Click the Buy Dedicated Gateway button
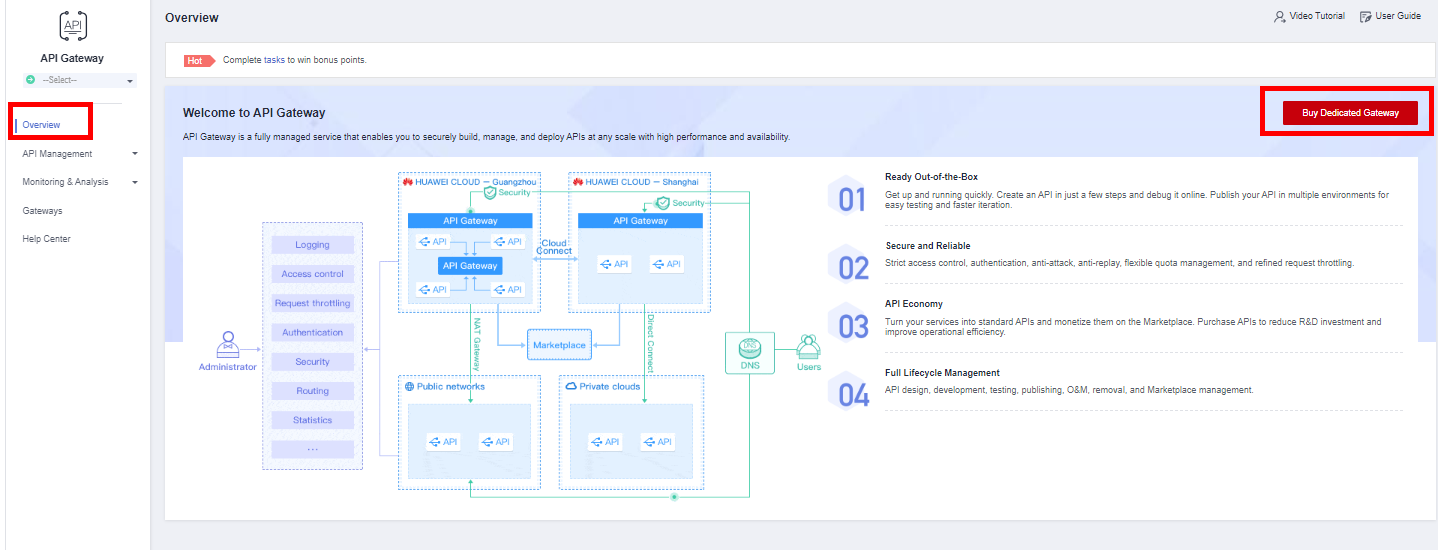The width and height of the screenshot is (1438, 550). [1349, 113]
